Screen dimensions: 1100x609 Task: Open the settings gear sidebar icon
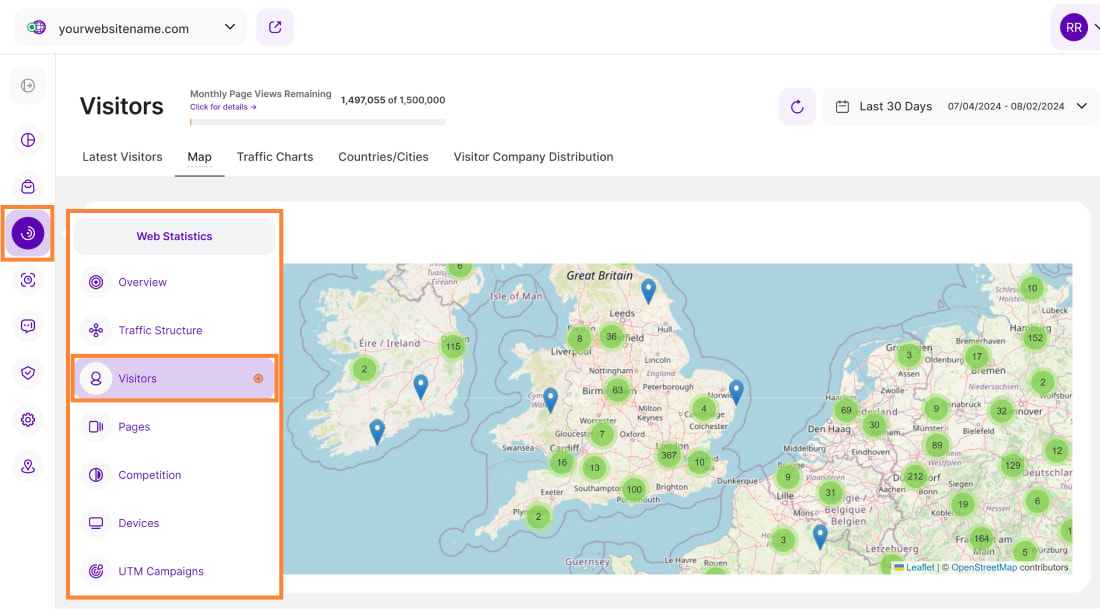click(x=28, y=420)
